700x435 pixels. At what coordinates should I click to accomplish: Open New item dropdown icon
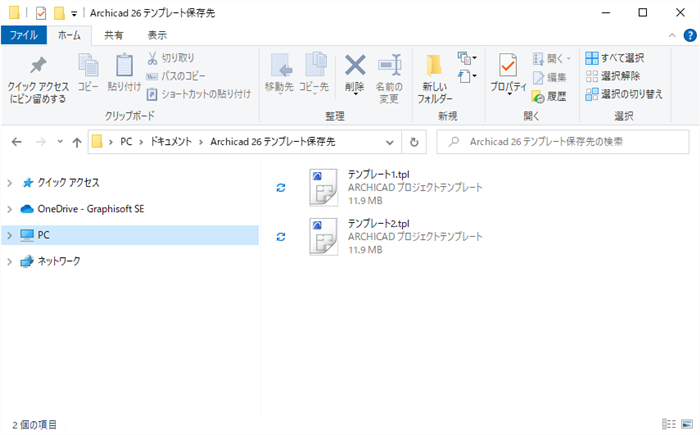coord(467,58)
